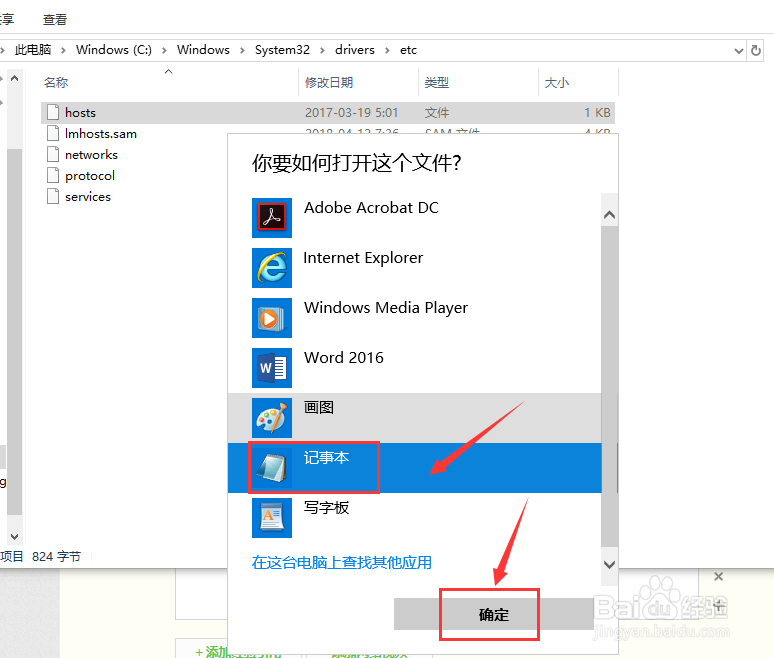Select the Adobe Acrobat DC app icon
This screenshot has height=658, width=774.
[x=271, y=218]
